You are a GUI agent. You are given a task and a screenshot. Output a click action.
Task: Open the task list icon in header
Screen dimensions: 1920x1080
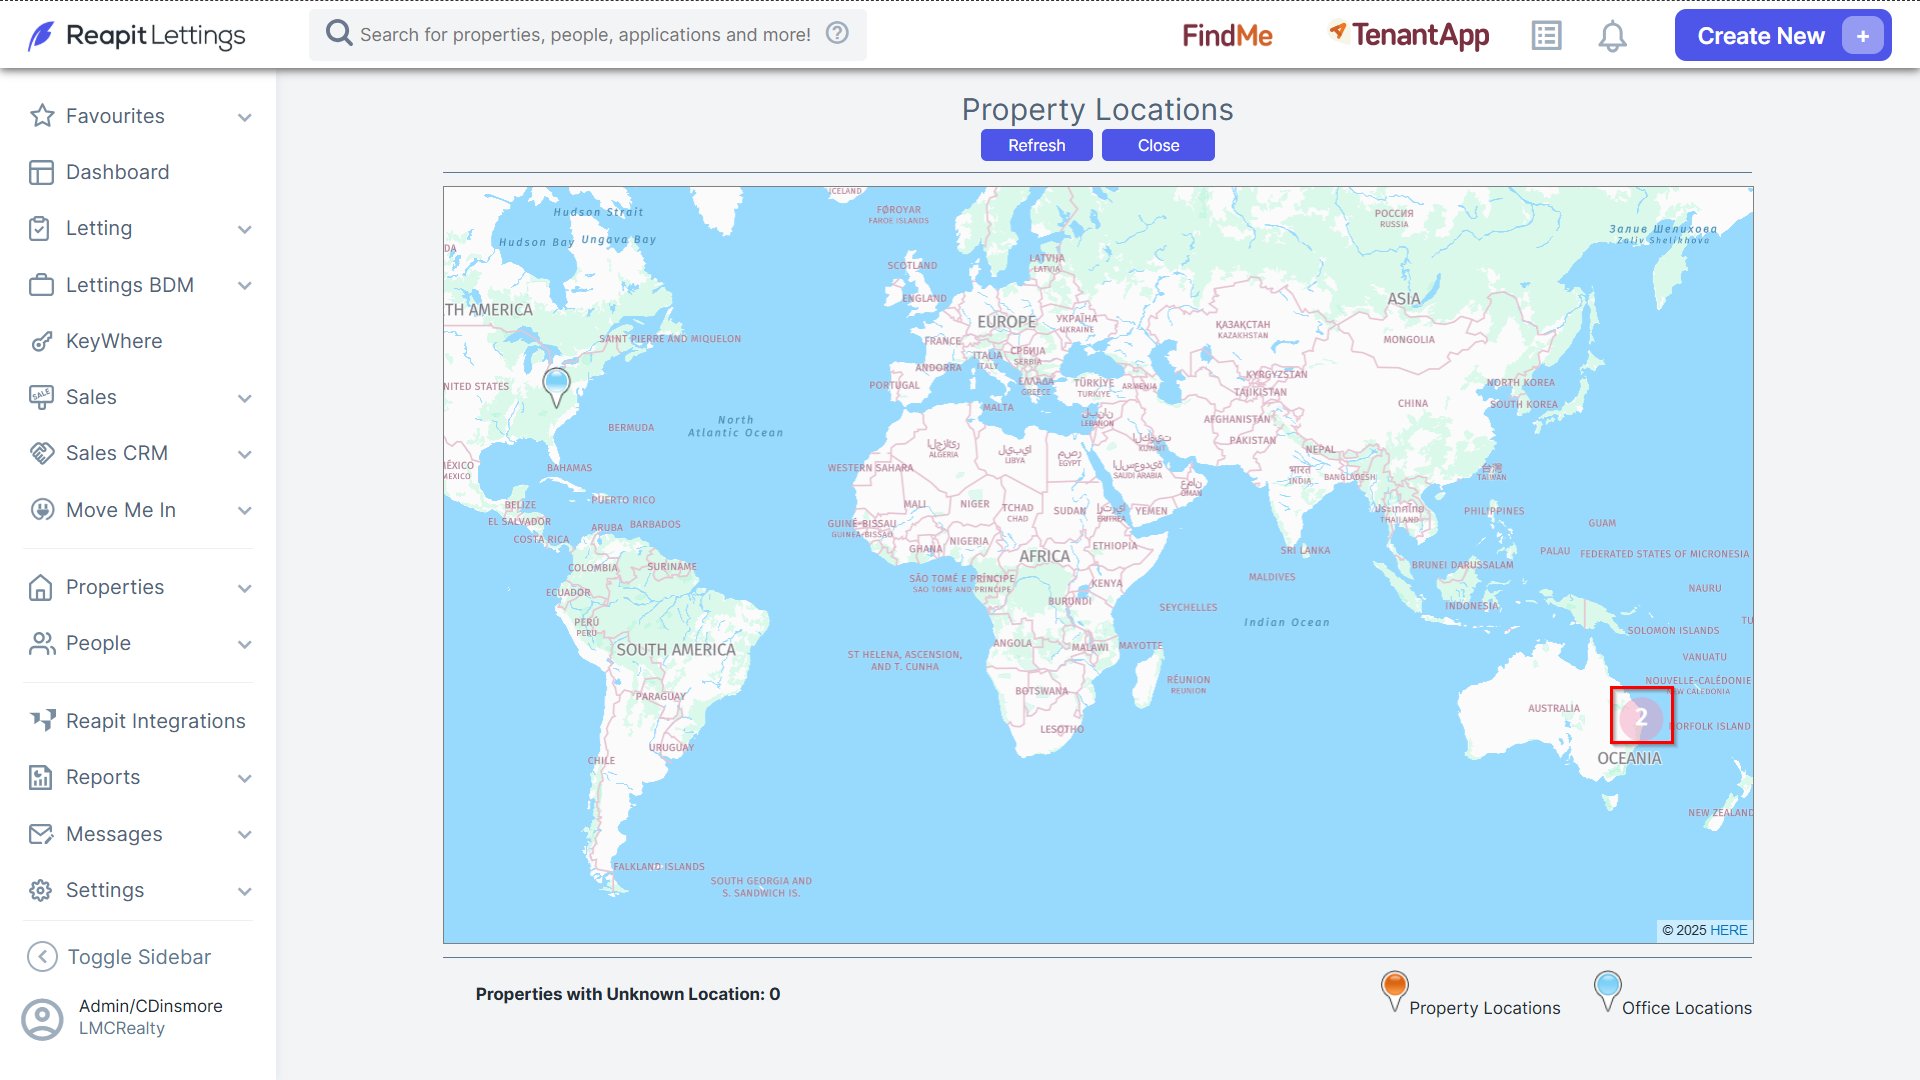click(x=1546, y=36)
